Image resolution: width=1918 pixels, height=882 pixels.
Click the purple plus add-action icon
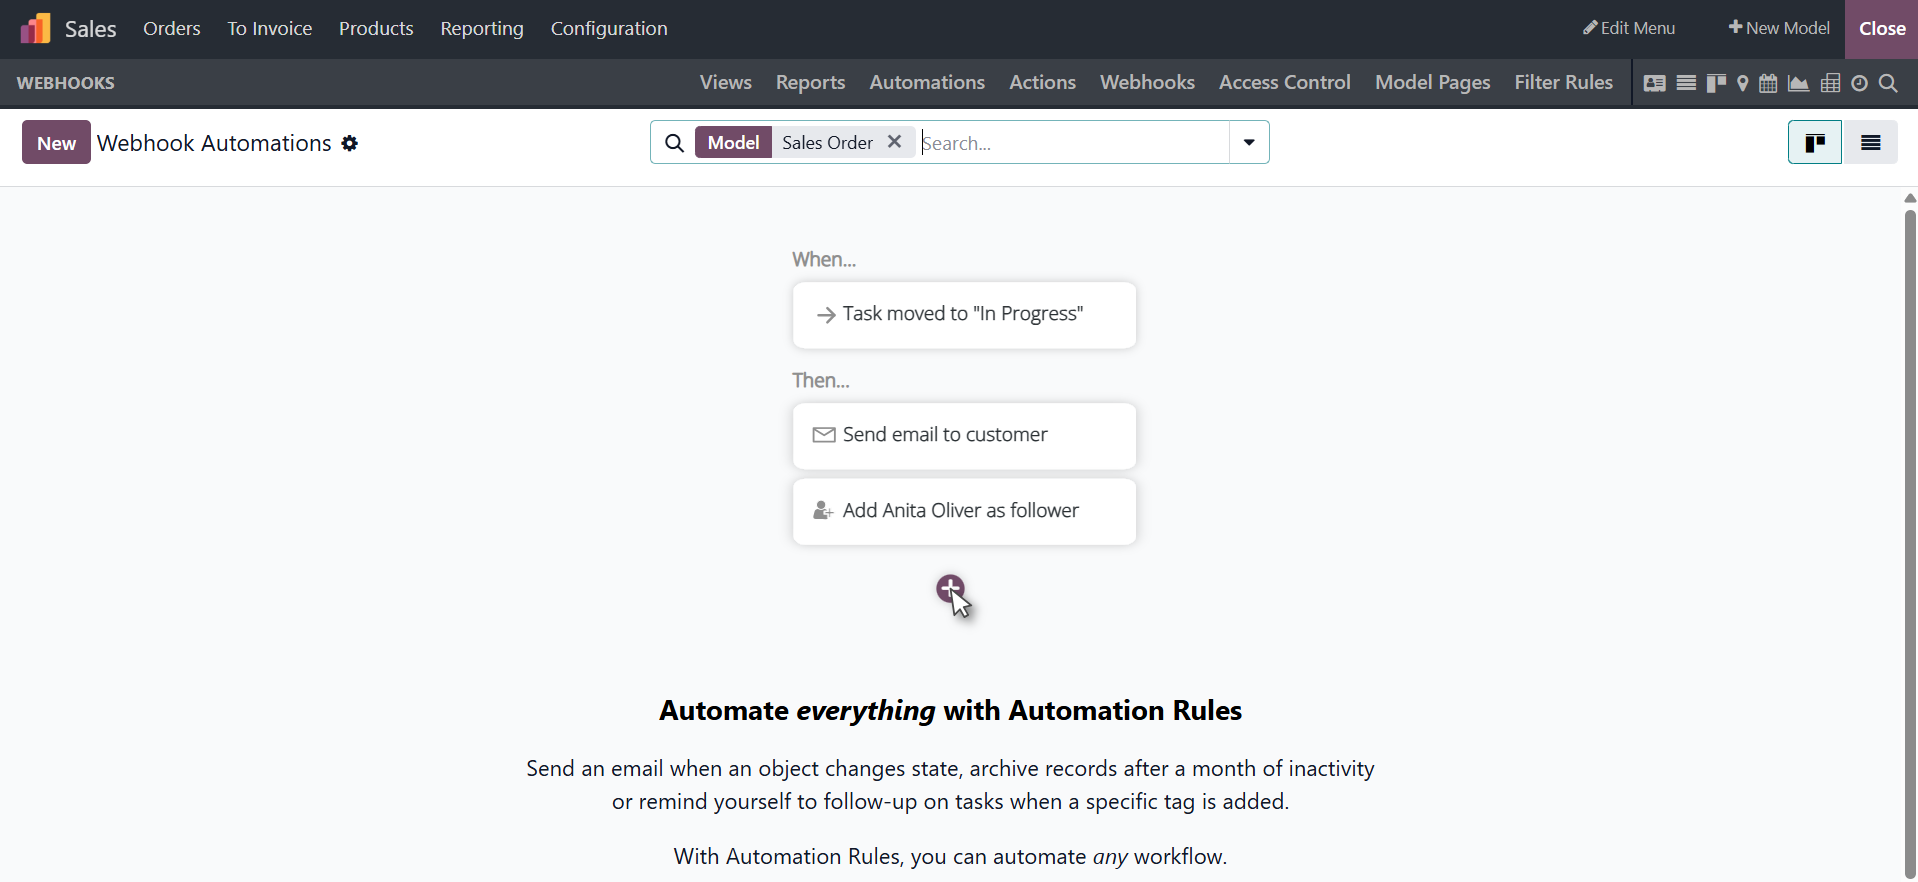pyautogui.click(x=950, y=588)
